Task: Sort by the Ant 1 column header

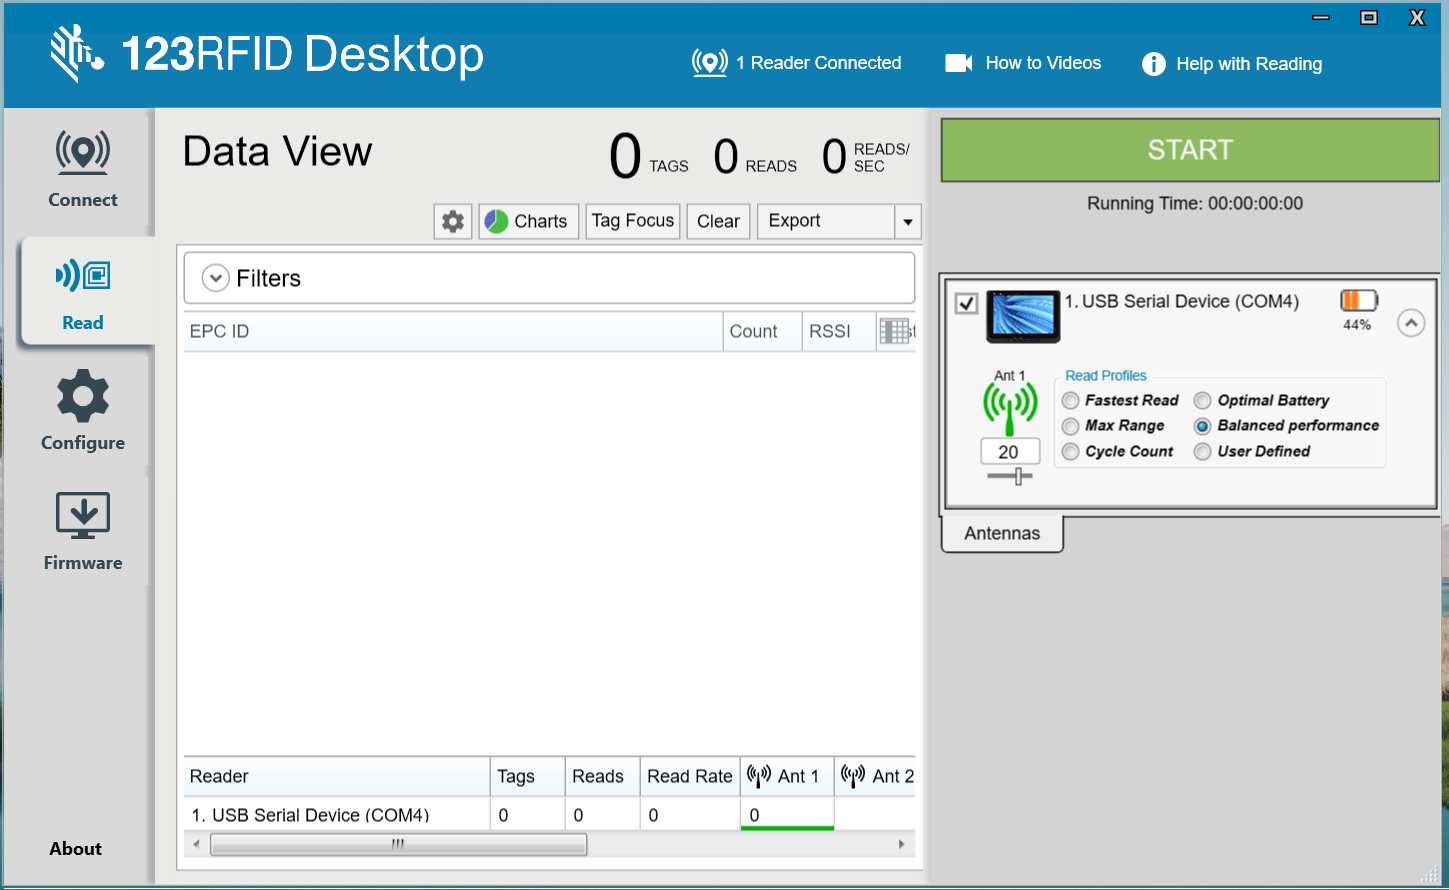Action: pyautogui.click(x=787, y=776)
